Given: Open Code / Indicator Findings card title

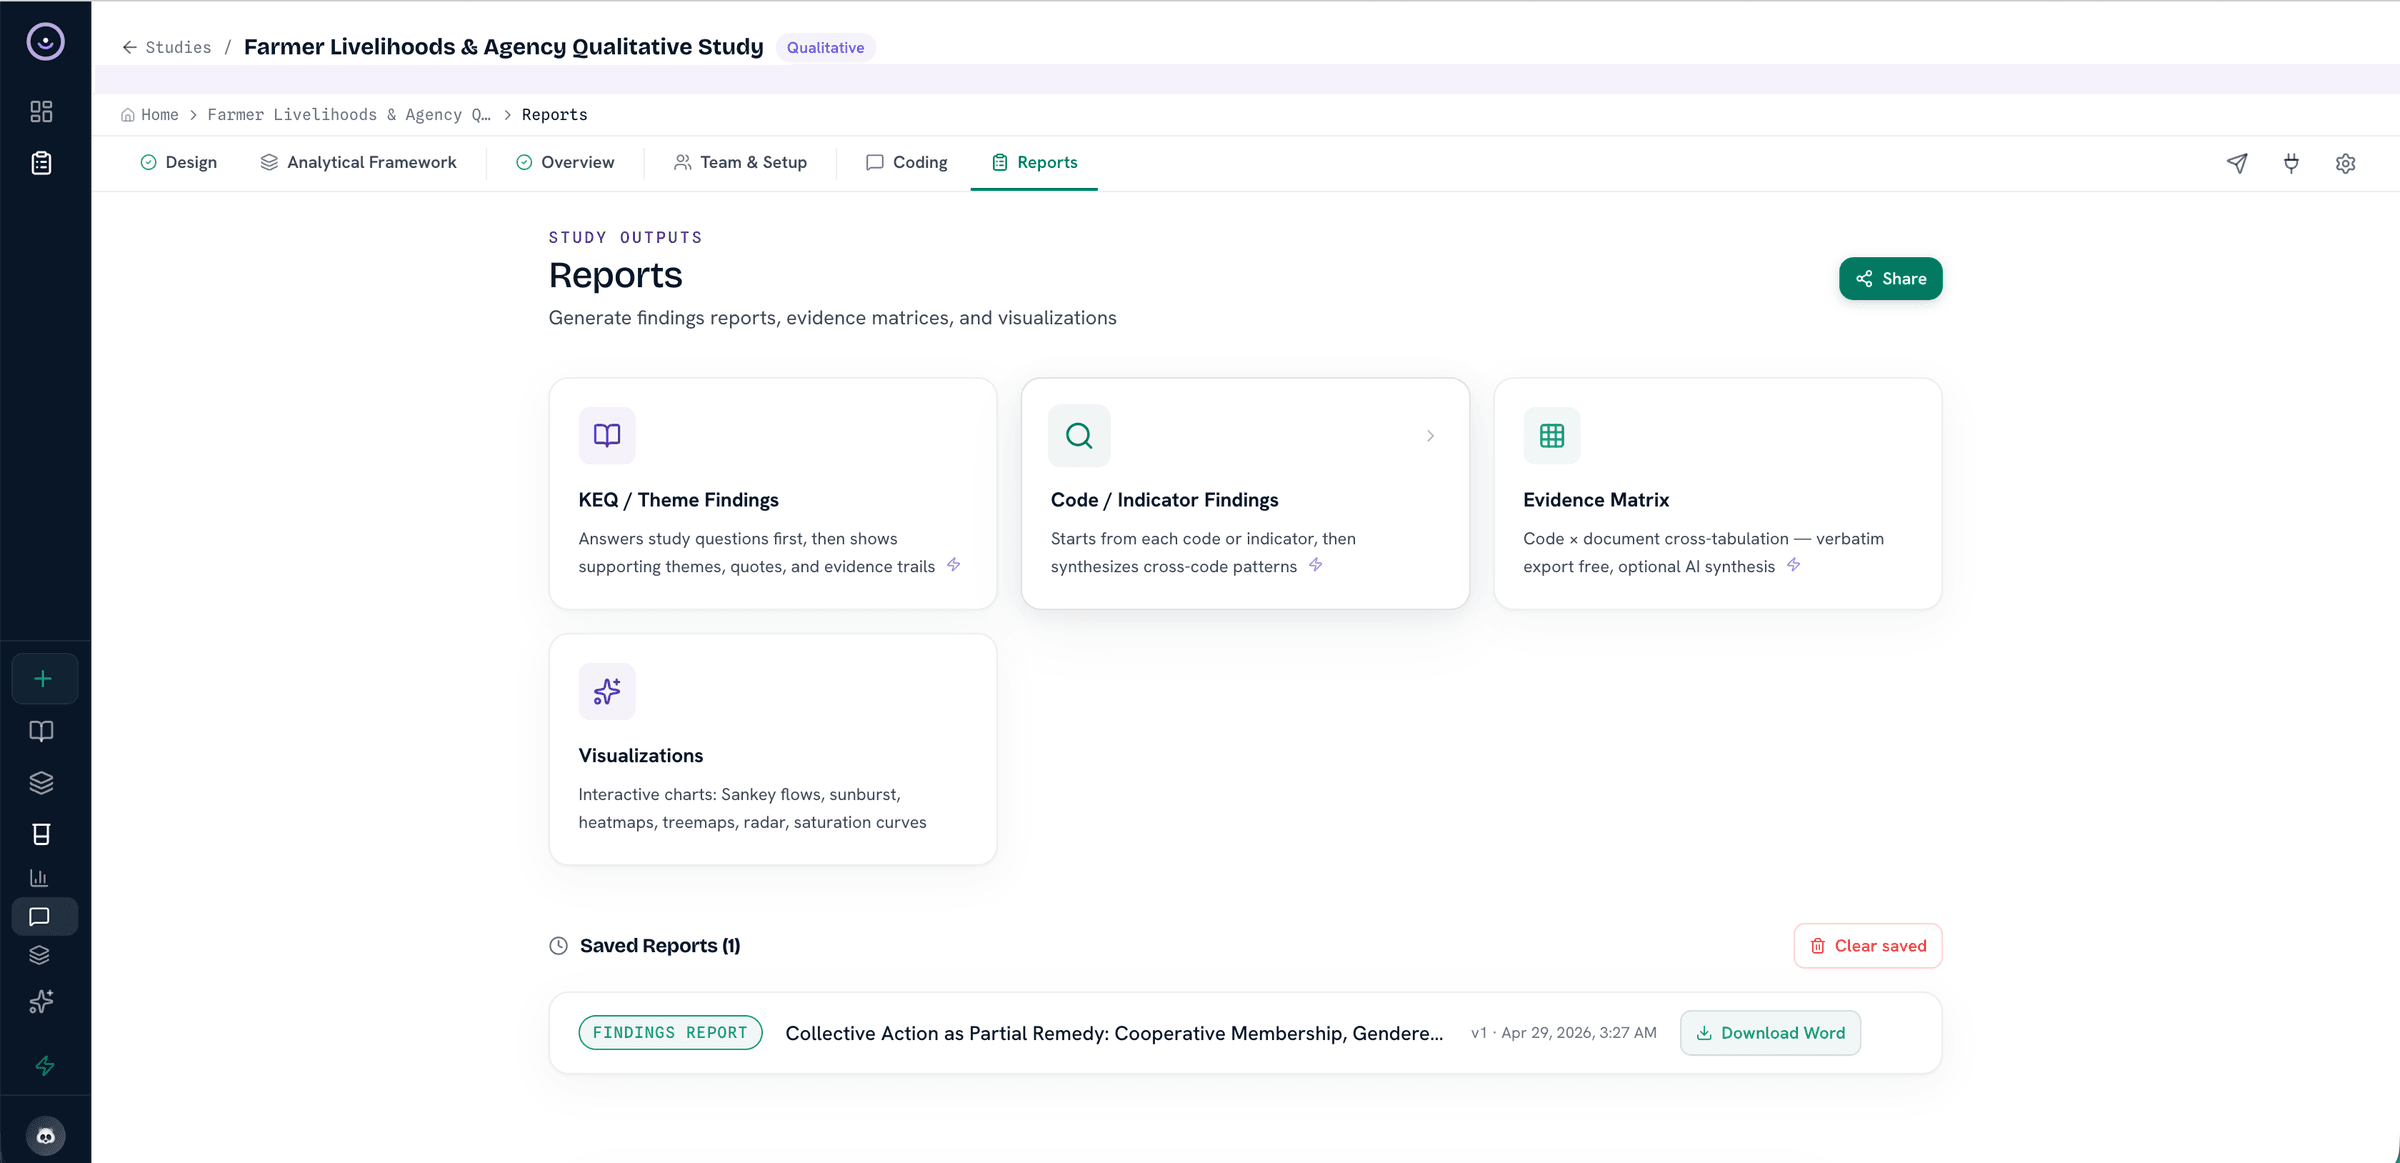Looking at the screenshot, I should (x=1164, y=500).
